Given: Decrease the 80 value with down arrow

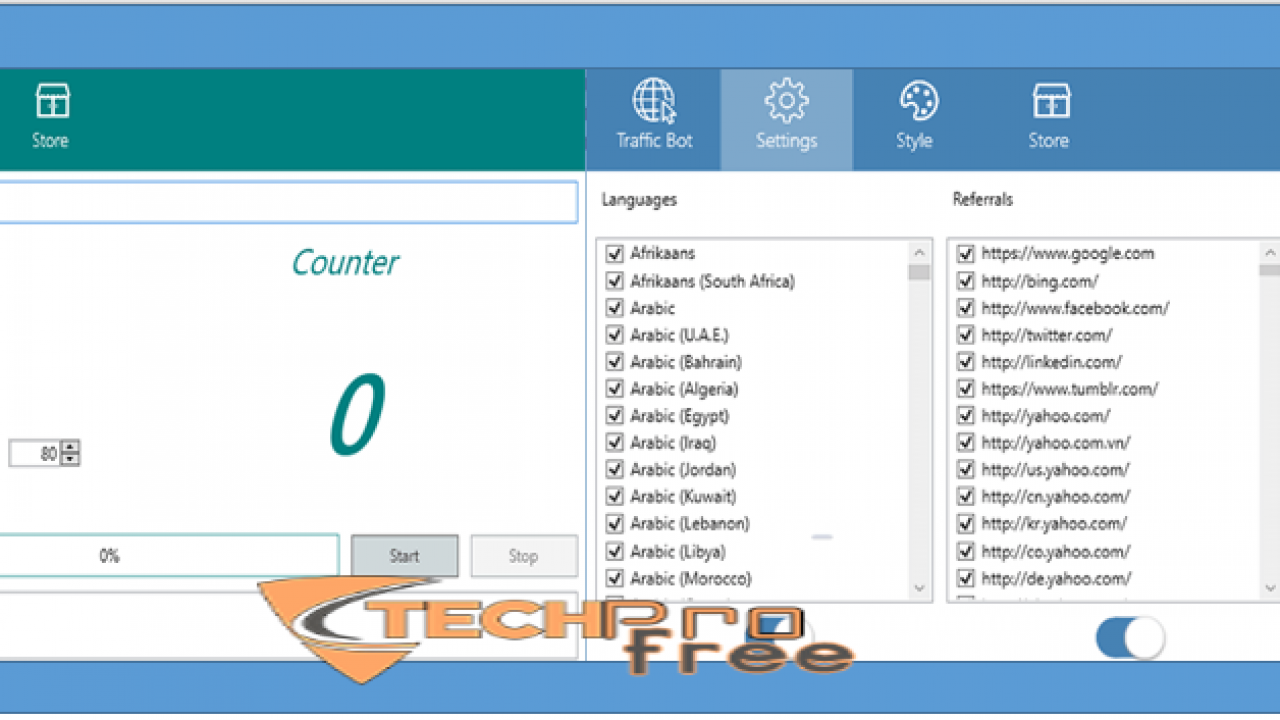Looking at the screenshot, I should pos(70,460).
